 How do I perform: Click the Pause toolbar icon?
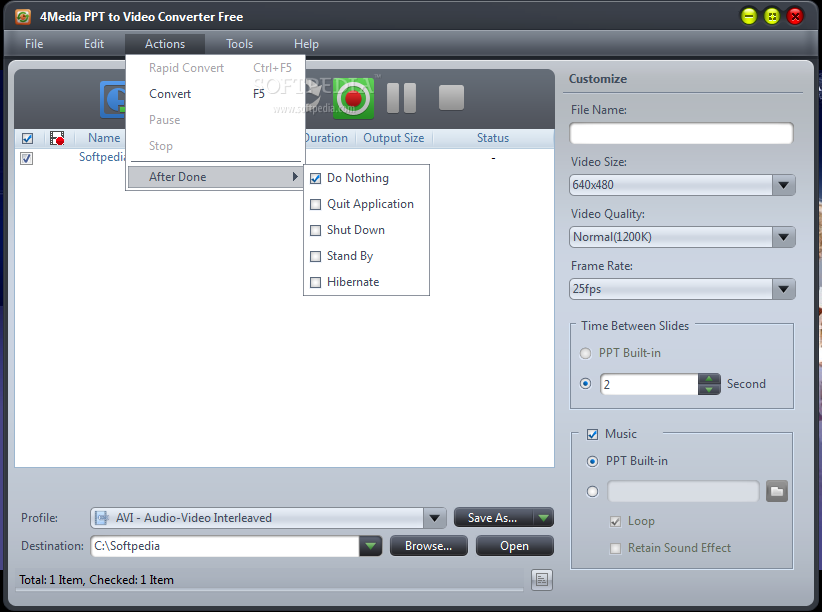coord(401,98)
